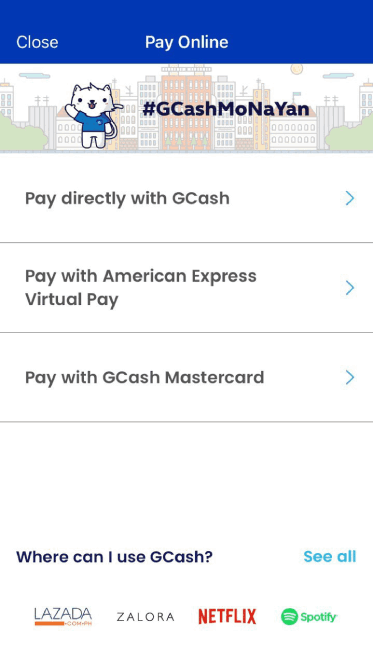The height and width of the screenshot is (664, 373).
Task: Click chevron beside GCash Mastercard
Action: tap(350, 377)
